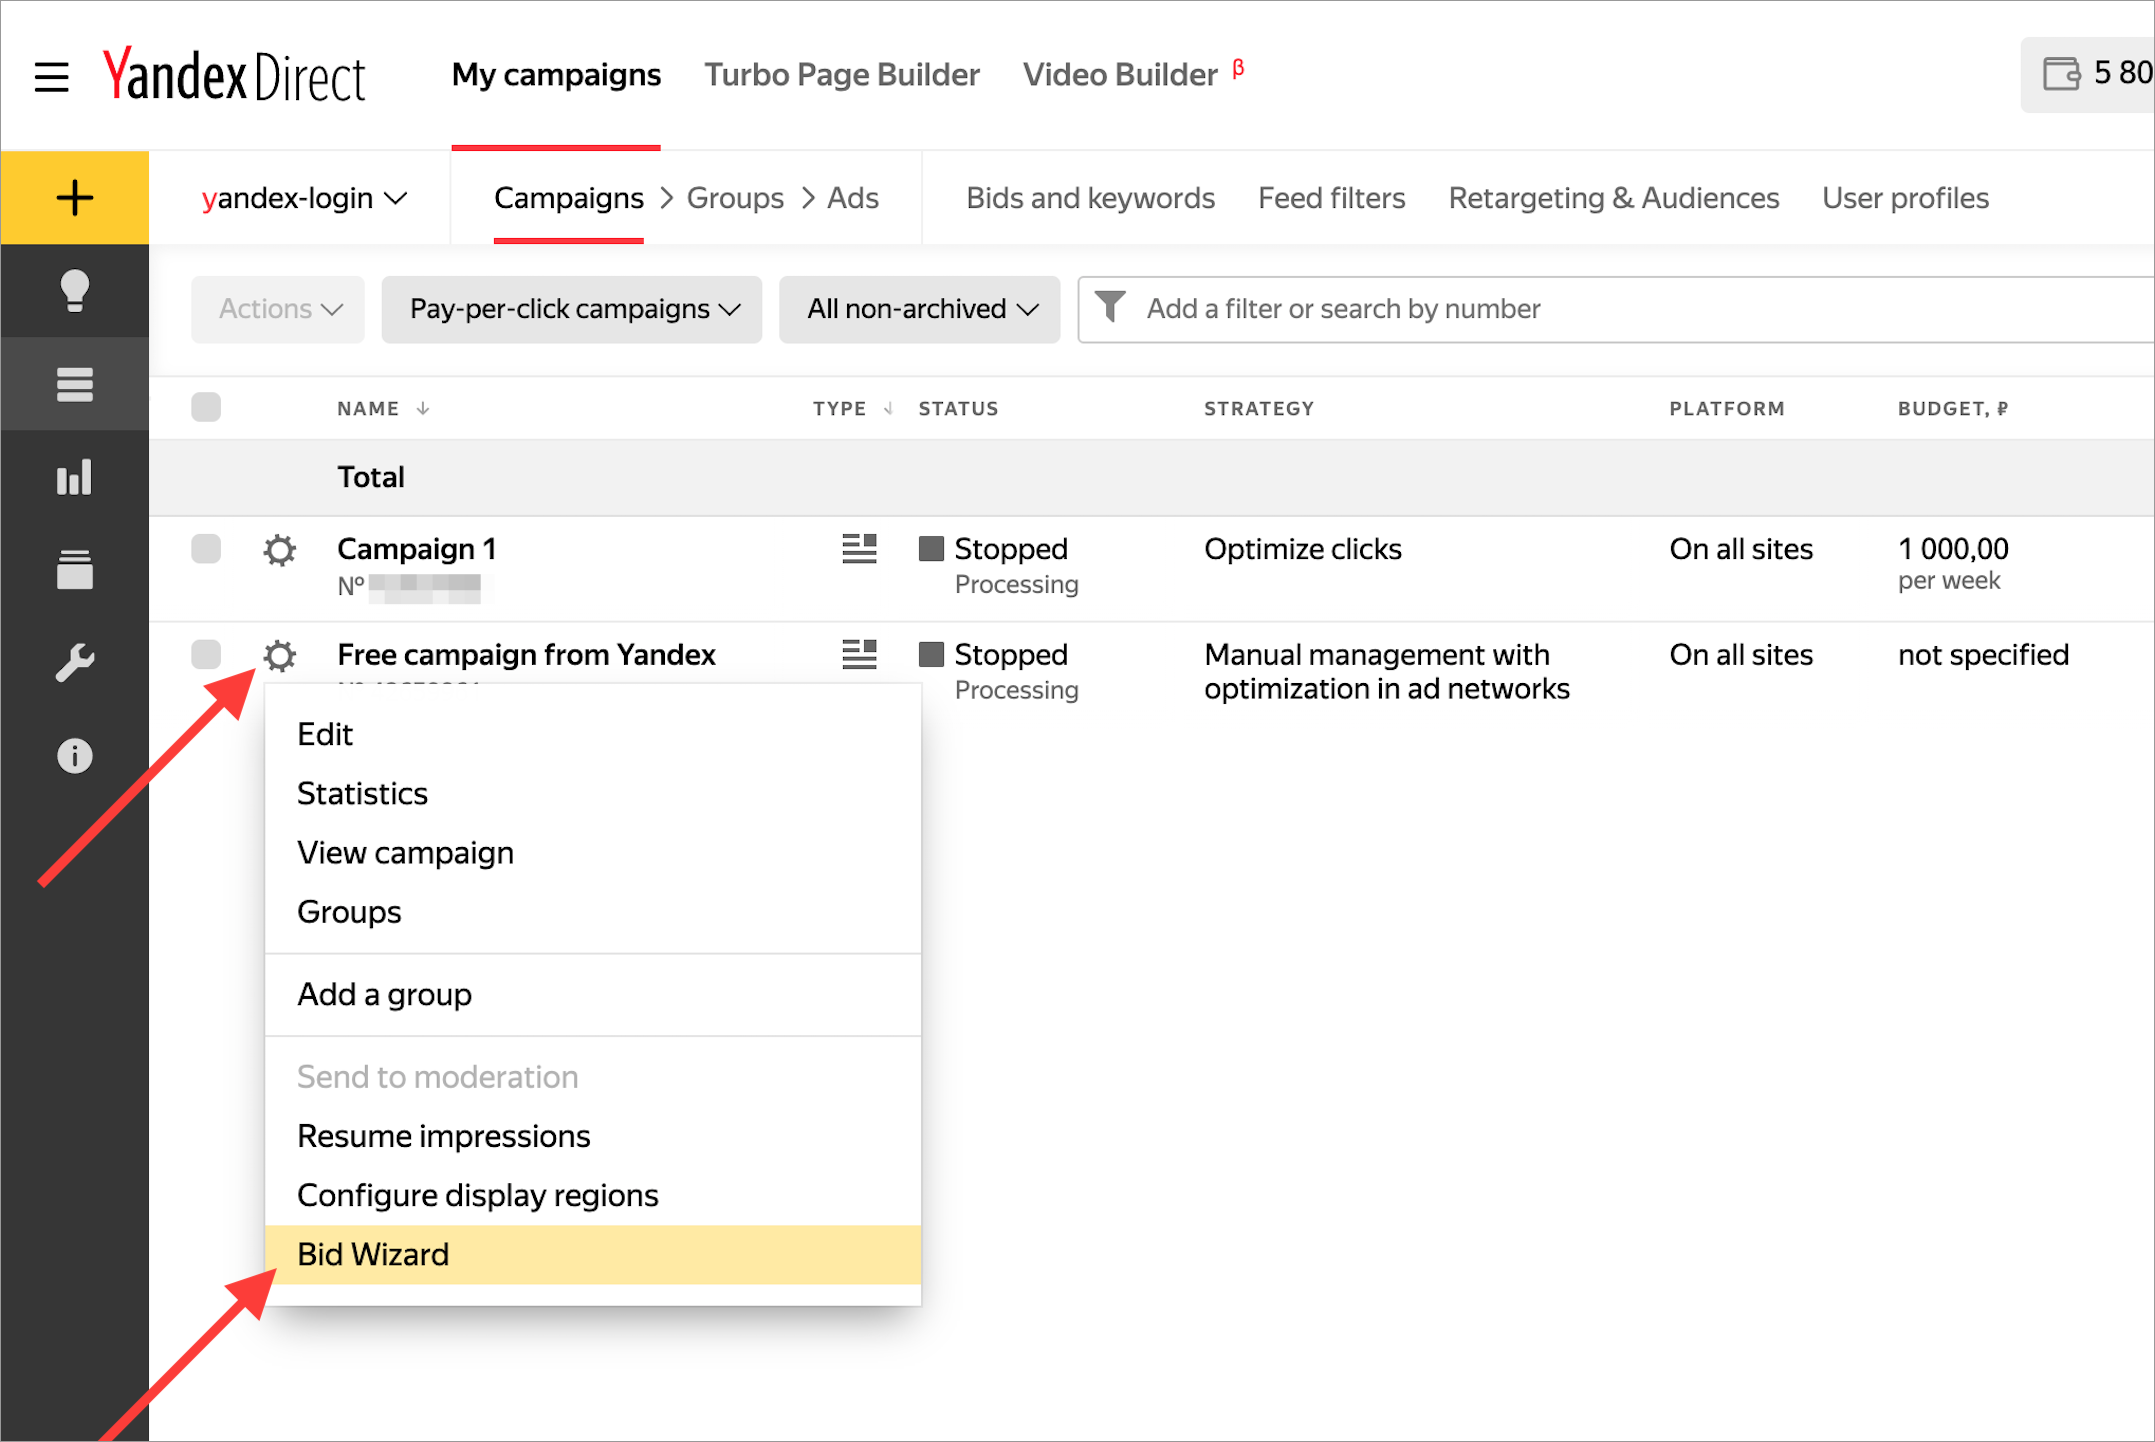Click the yellow plus create button
The width and height of the screenshot is (2155, 1442).
tap(75, 198)
